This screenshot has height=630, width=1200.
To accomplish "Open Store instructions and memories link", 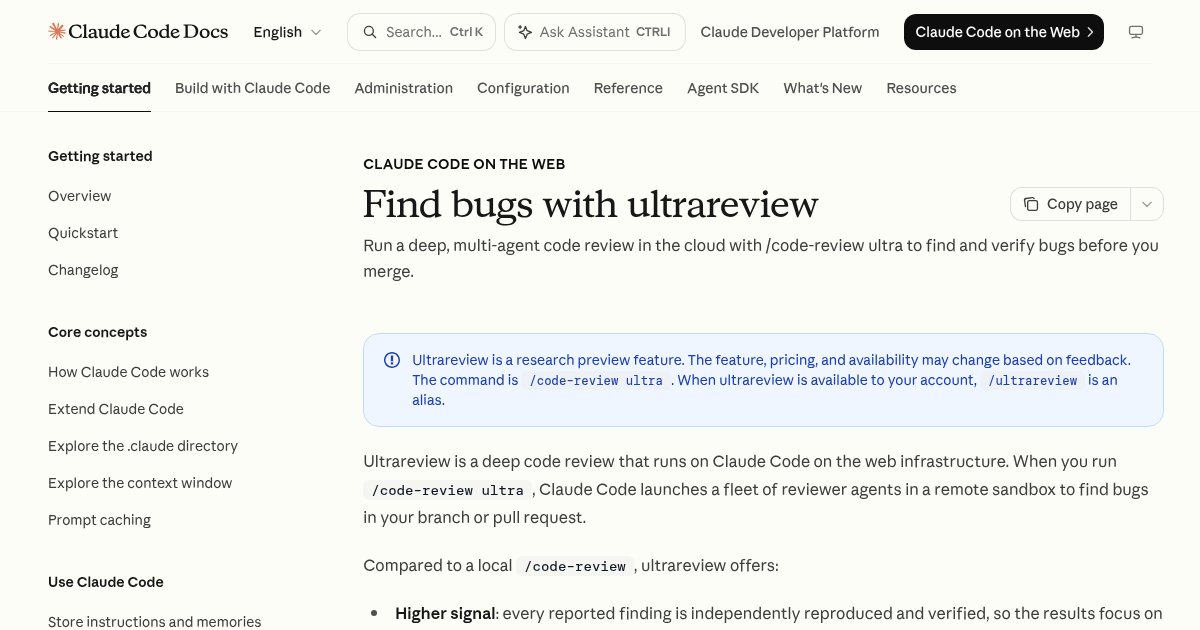I will point(154,622).
